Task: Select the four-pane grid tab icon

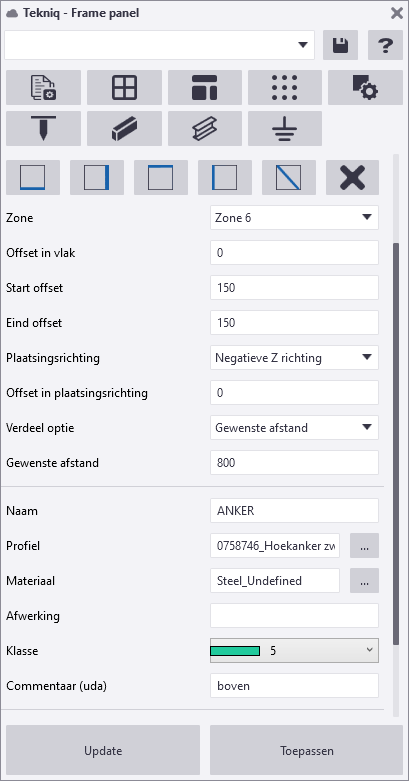Action: (x=125, y=88)
